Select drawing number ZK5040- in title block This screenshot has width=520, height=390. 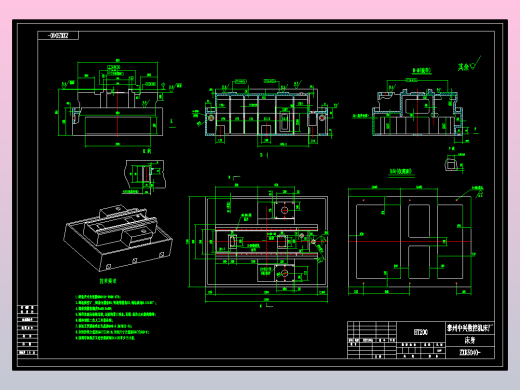click(x=470, y=352)
